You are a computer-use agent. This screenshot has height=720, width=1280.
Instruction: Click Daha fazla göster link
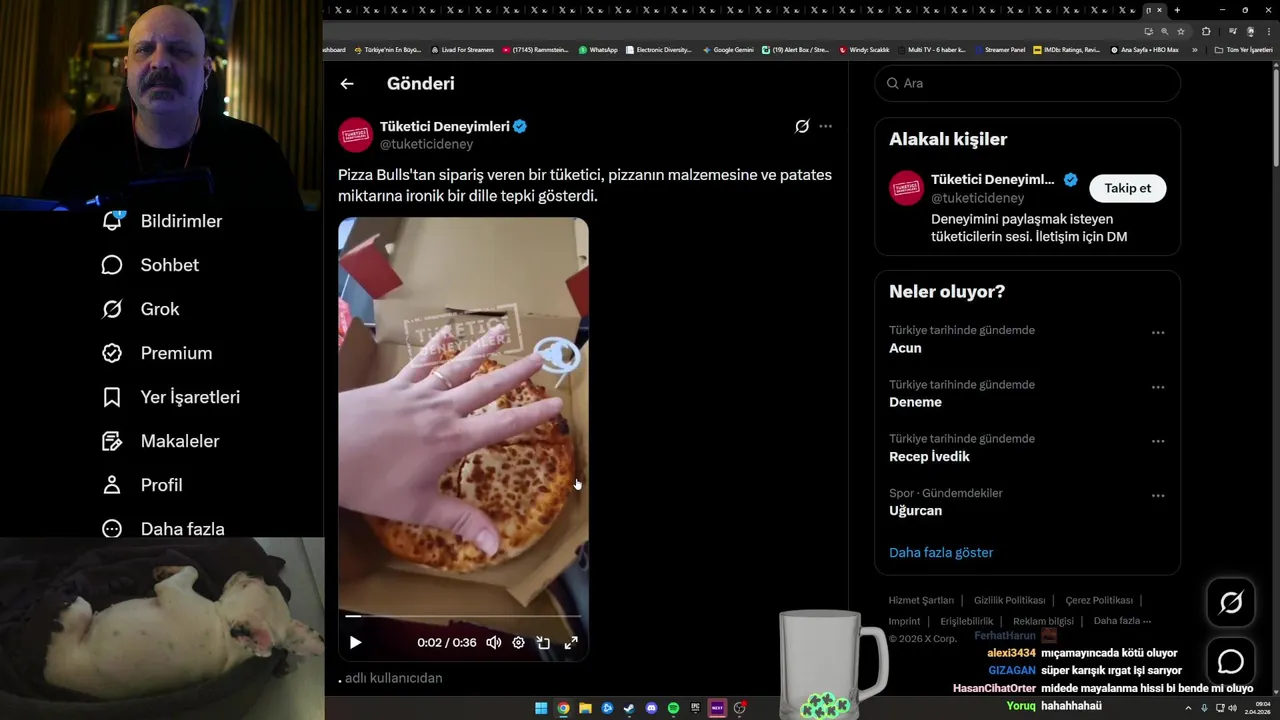(941, 552)
